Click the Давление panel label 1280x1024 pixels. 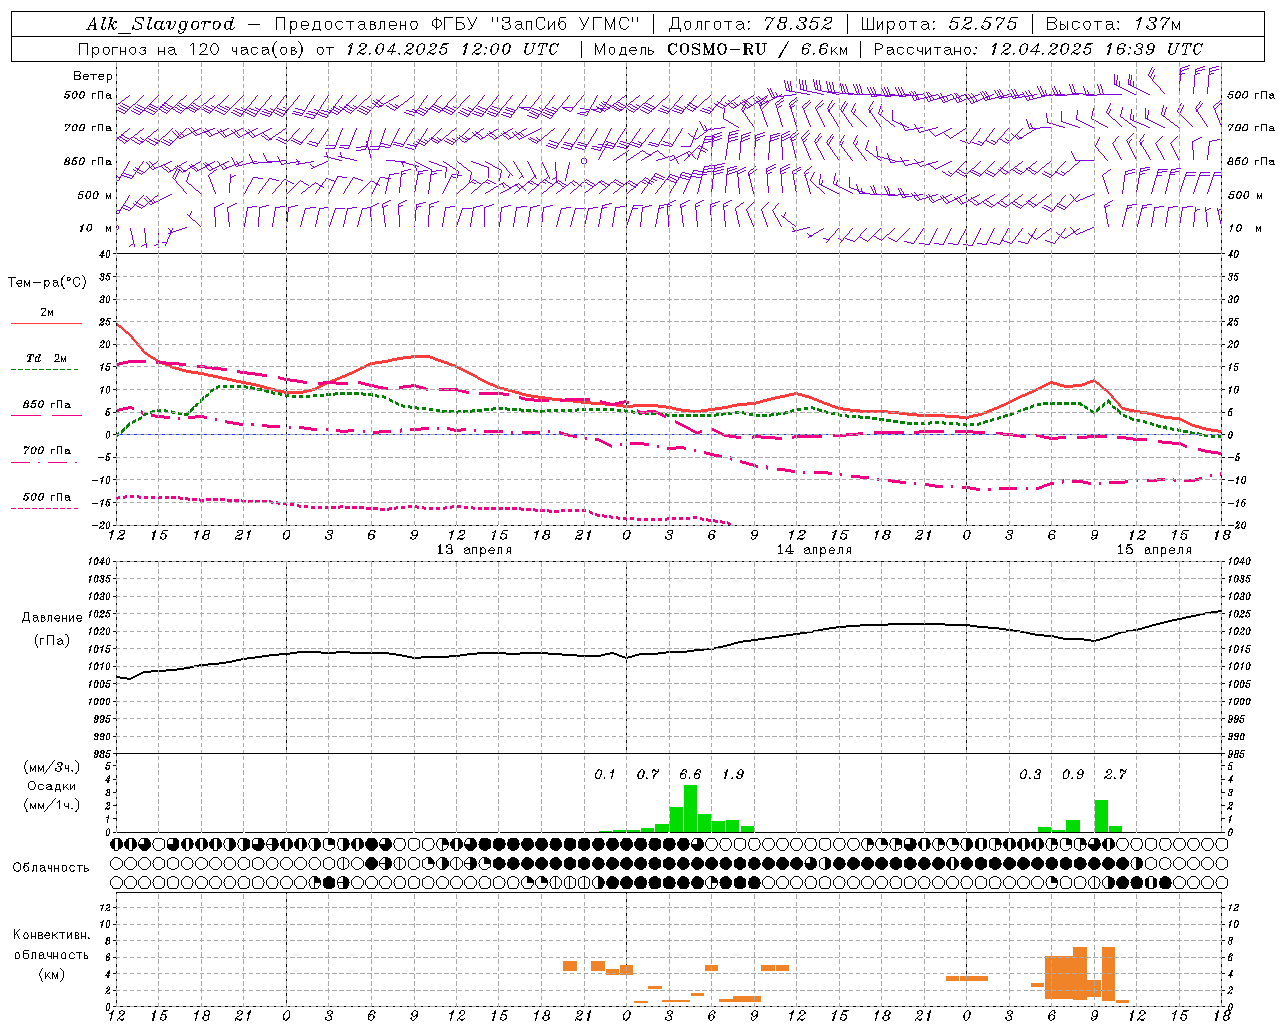coord(52,618)
